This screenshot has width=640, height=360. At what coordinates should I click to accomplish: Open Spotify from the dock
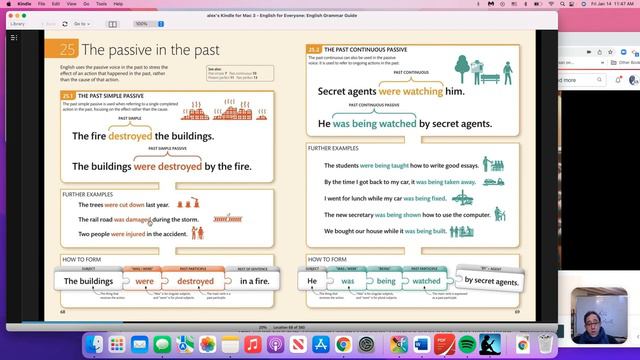(x=467, y=345)
